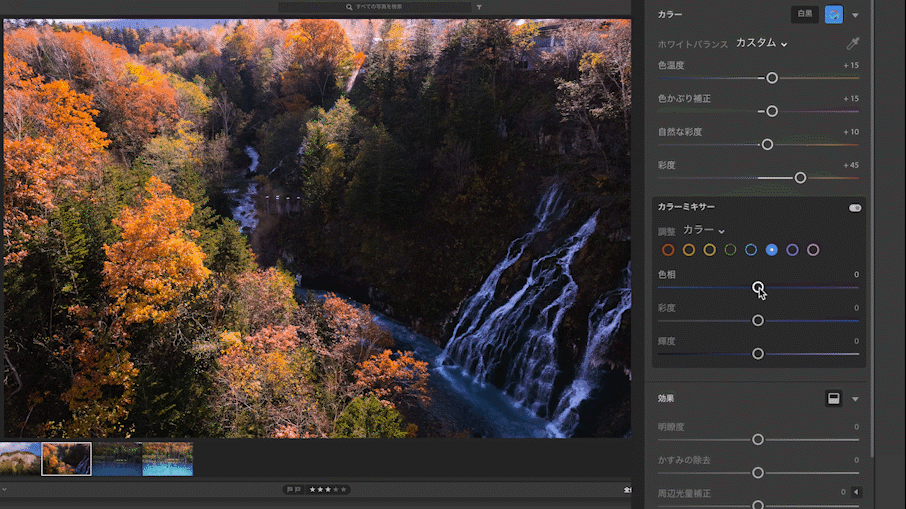906x509 pixels.
Task: Open the ホワイトバランス カスタム dropdown
Action: click(x=762, y=43)
